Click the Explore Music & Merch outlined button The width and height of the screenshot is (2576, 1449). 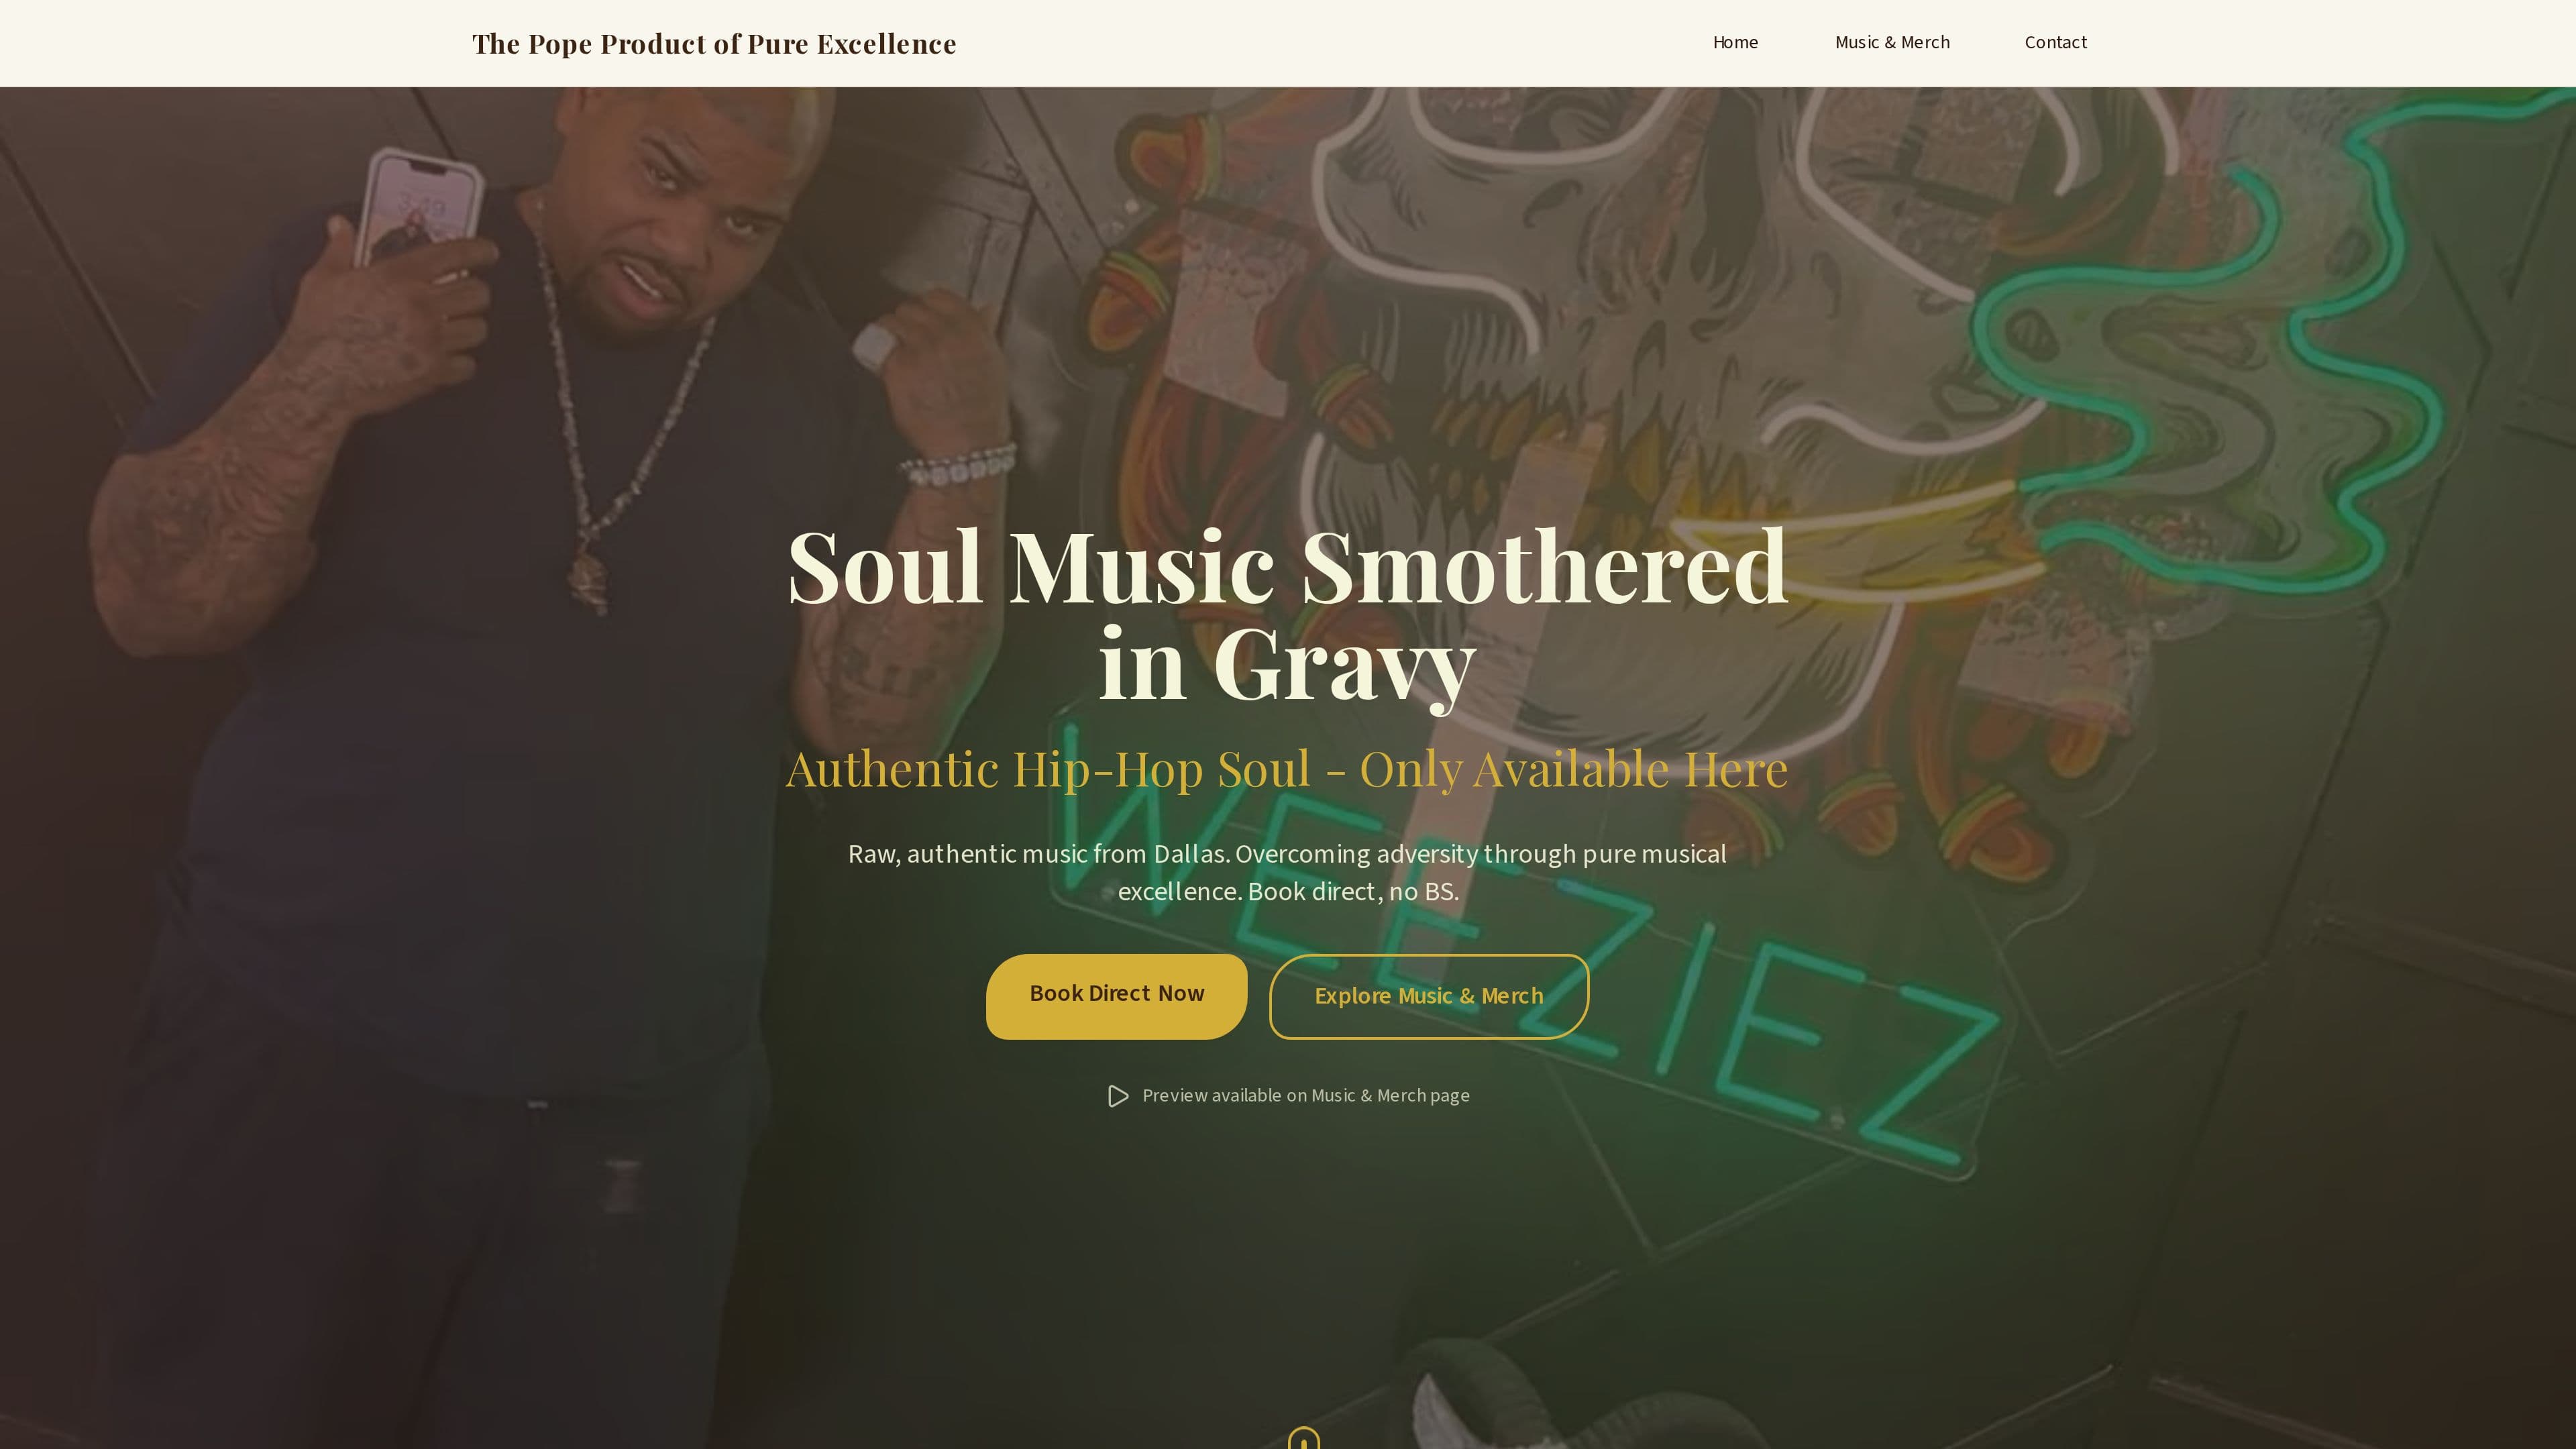(1428, 996)
